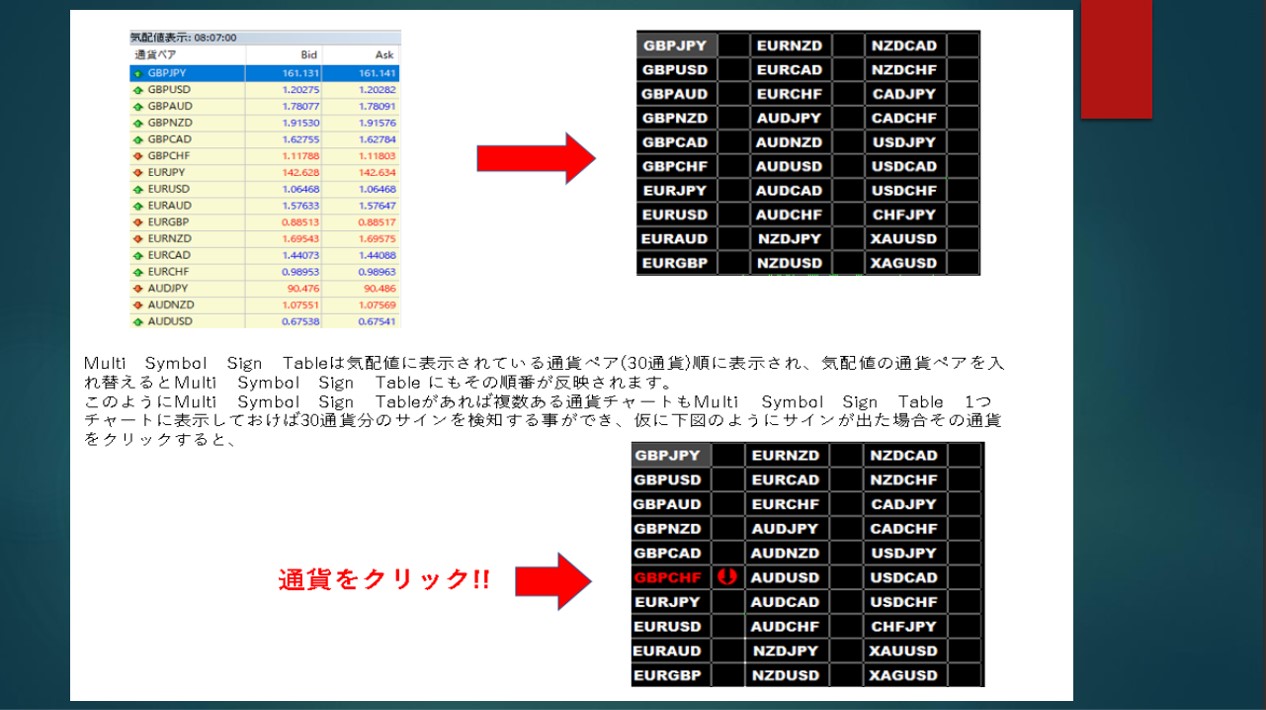Image resolution: width=1266 pixels, height=710 pixels.
Task: Click the Ask value 1.20282
Action: click(377, 90)
